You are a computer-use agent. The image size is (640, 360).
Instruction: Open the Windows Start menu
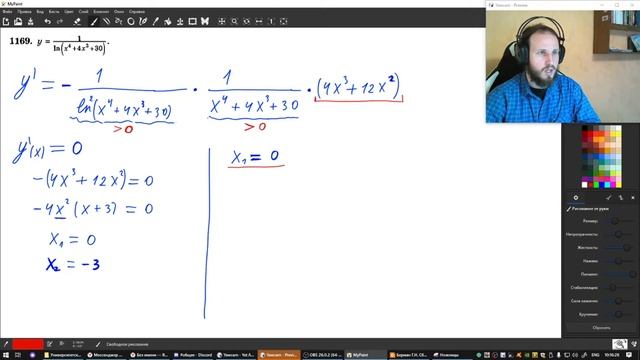[x=6, y=355]
